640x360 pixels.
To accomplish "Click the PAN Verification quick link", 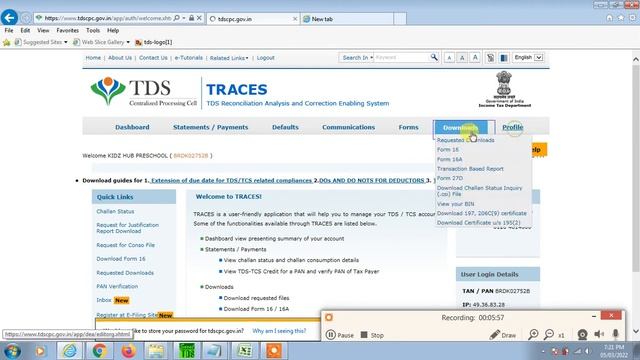I will (117, 286).
